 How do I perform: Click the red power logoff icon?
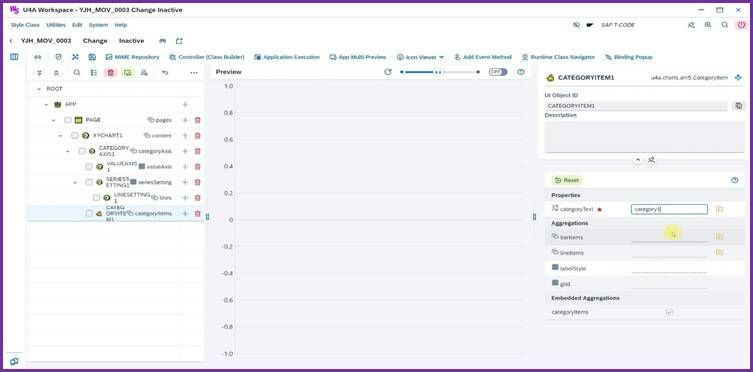pyautogui.click(x=741, y=25)
